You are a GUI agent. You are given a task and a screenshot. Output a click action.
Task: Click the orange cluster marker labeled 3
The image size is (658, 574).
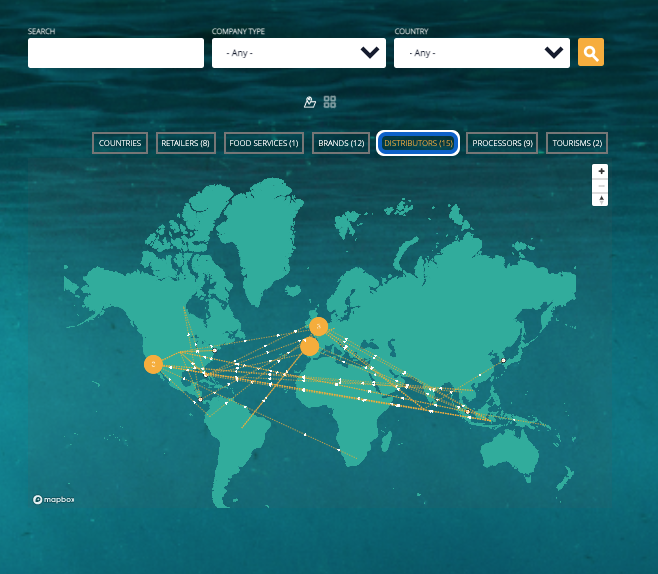(x=319, y=326)
